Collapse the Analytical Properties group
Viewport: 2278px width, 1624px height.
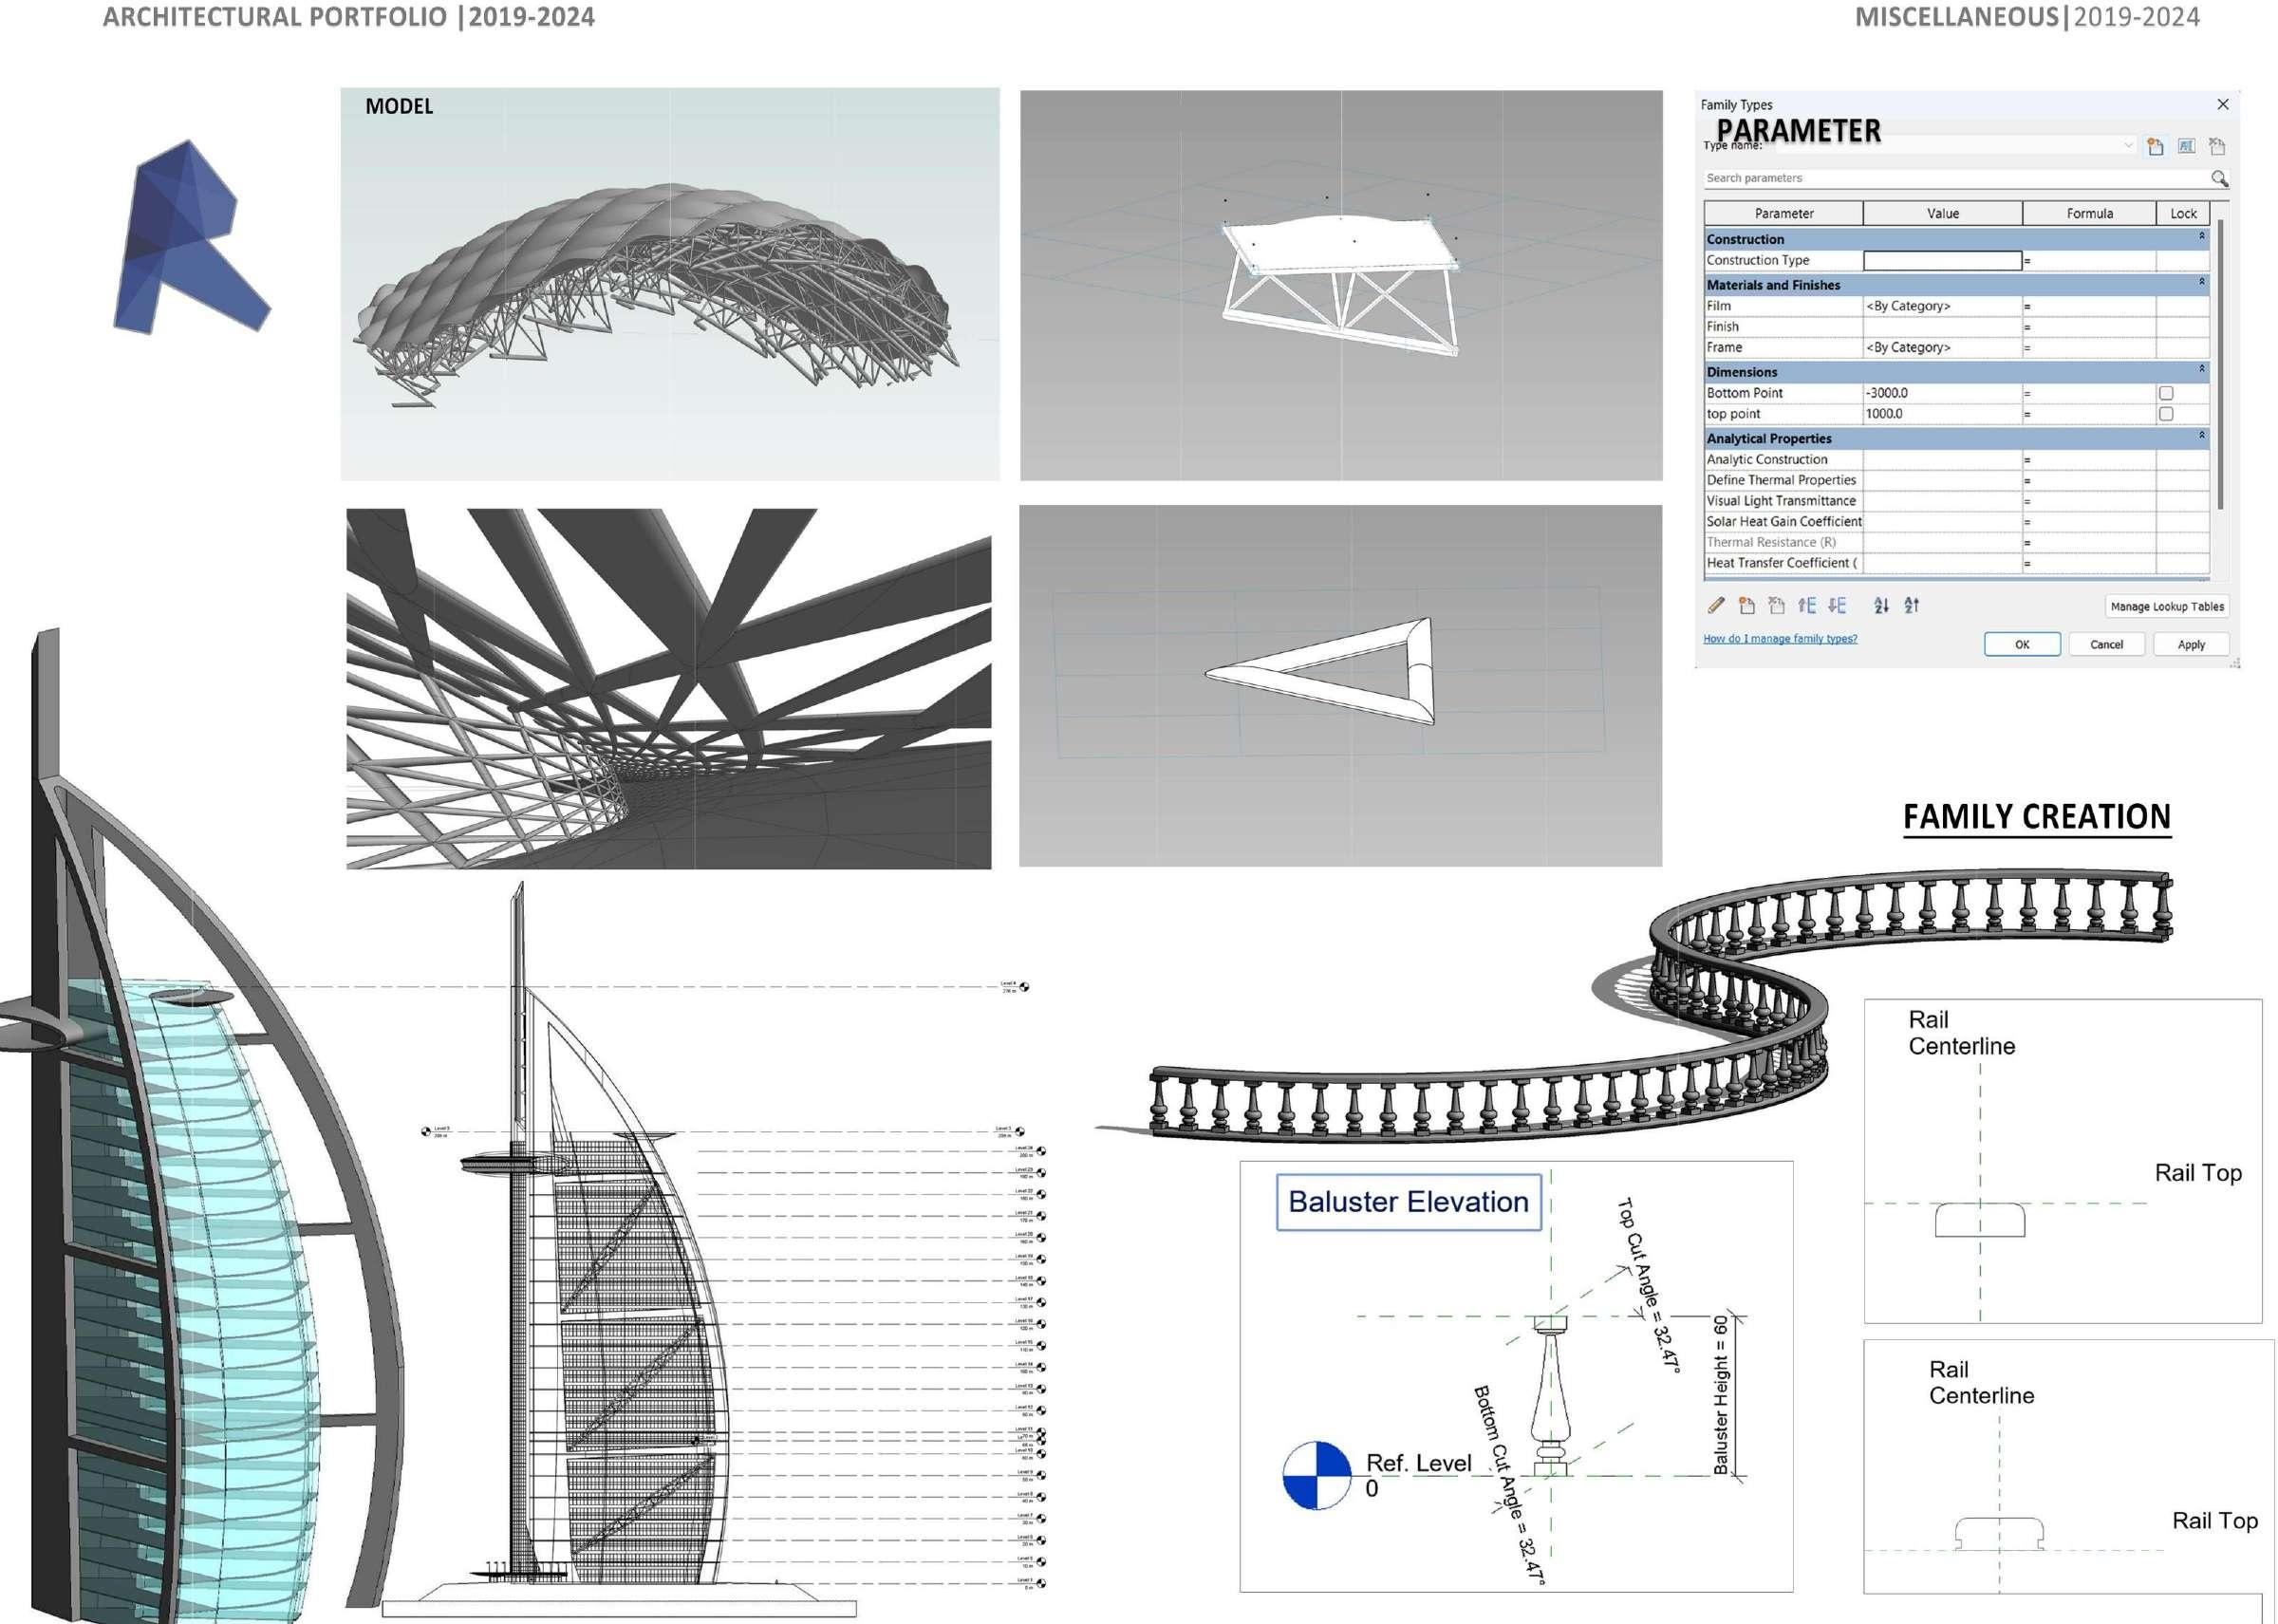point(2201,436)
